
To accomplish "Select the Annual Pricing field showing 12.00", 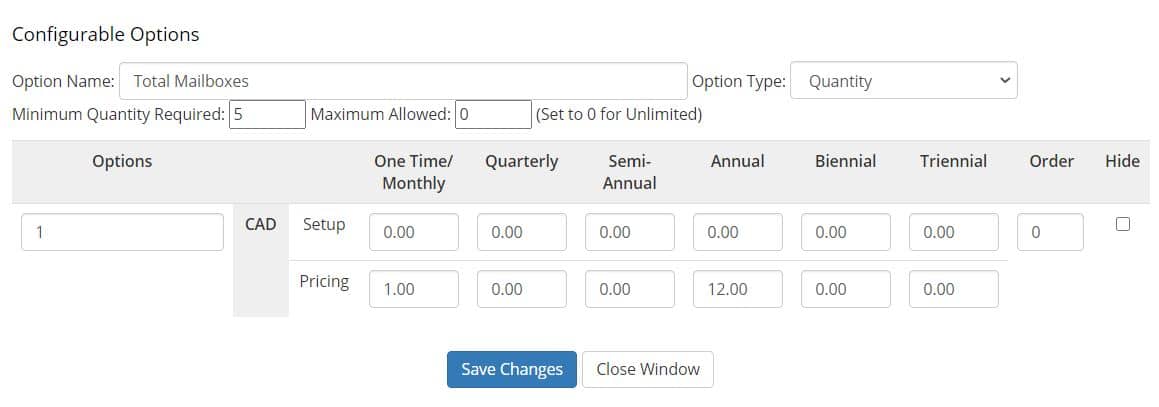I will [738, 289].
